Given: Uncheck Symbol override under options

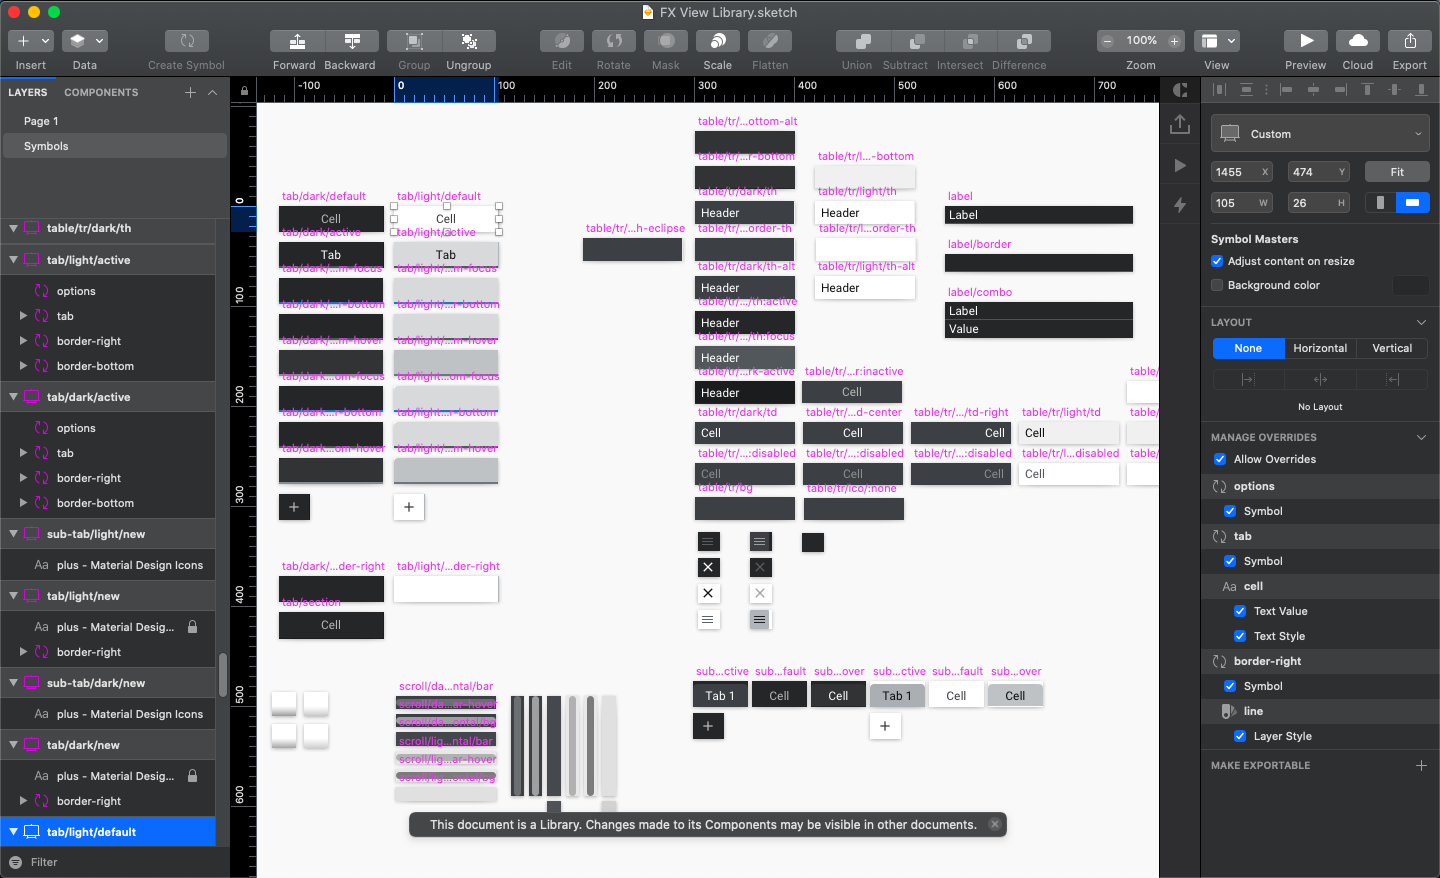Looking at the screenshot, I should [1230, 511].
